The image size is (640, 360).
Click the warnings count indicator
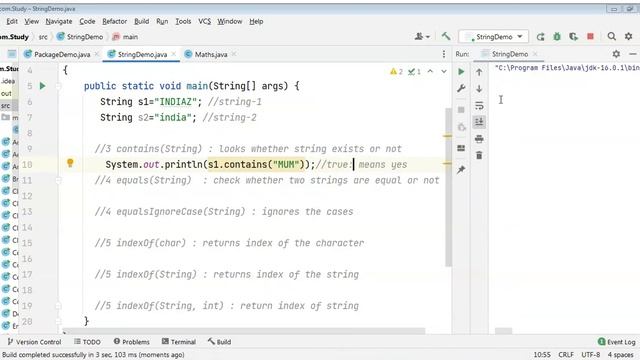coord(396,71)
